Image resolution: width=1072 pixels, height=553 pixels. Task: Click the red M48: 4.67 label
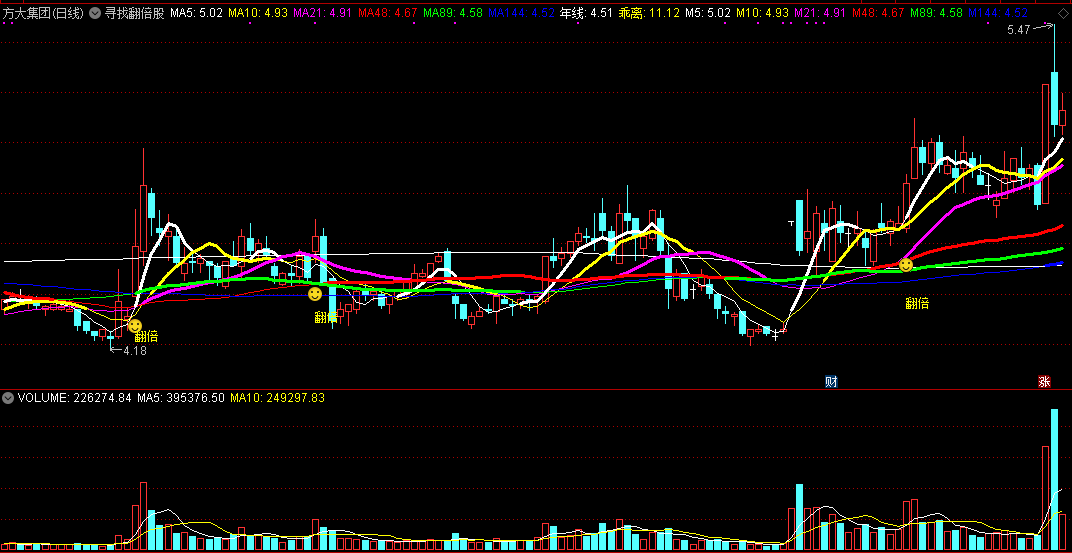tap(879, 12)
